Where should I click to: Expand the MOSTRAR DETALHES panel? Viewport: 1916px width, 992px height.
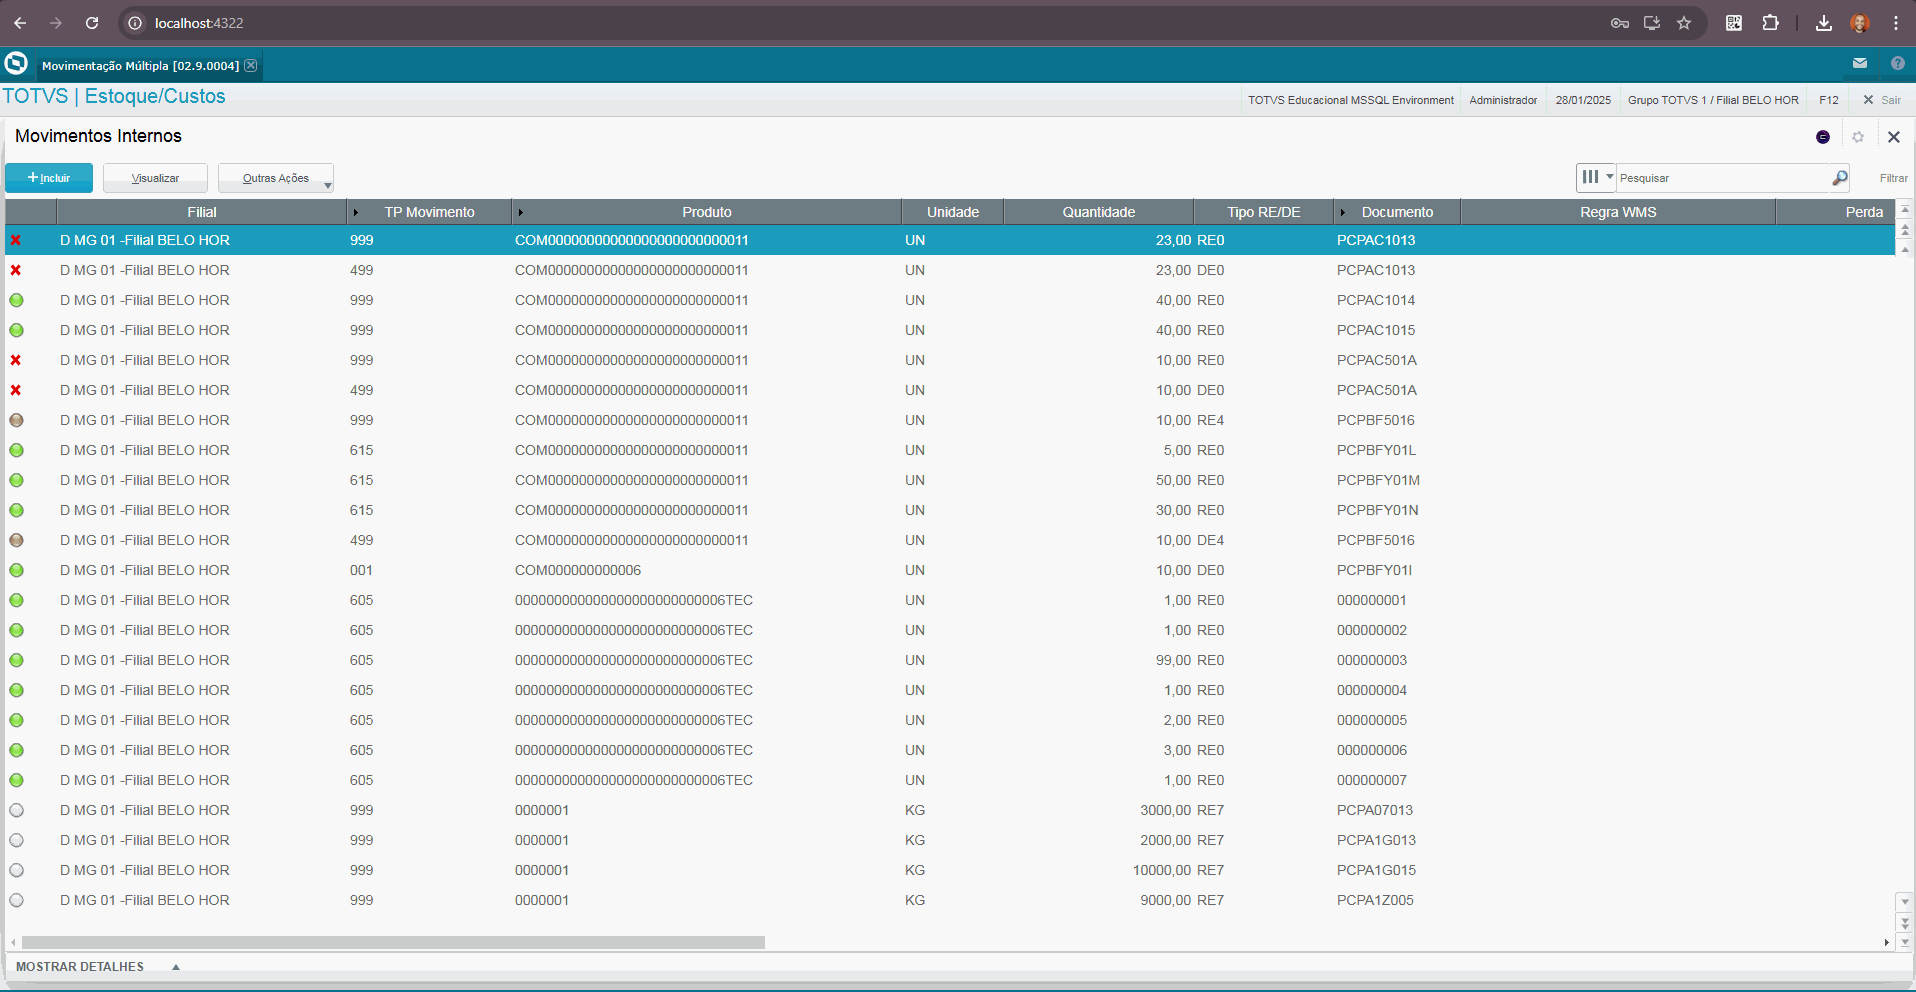tap(97, 967)
